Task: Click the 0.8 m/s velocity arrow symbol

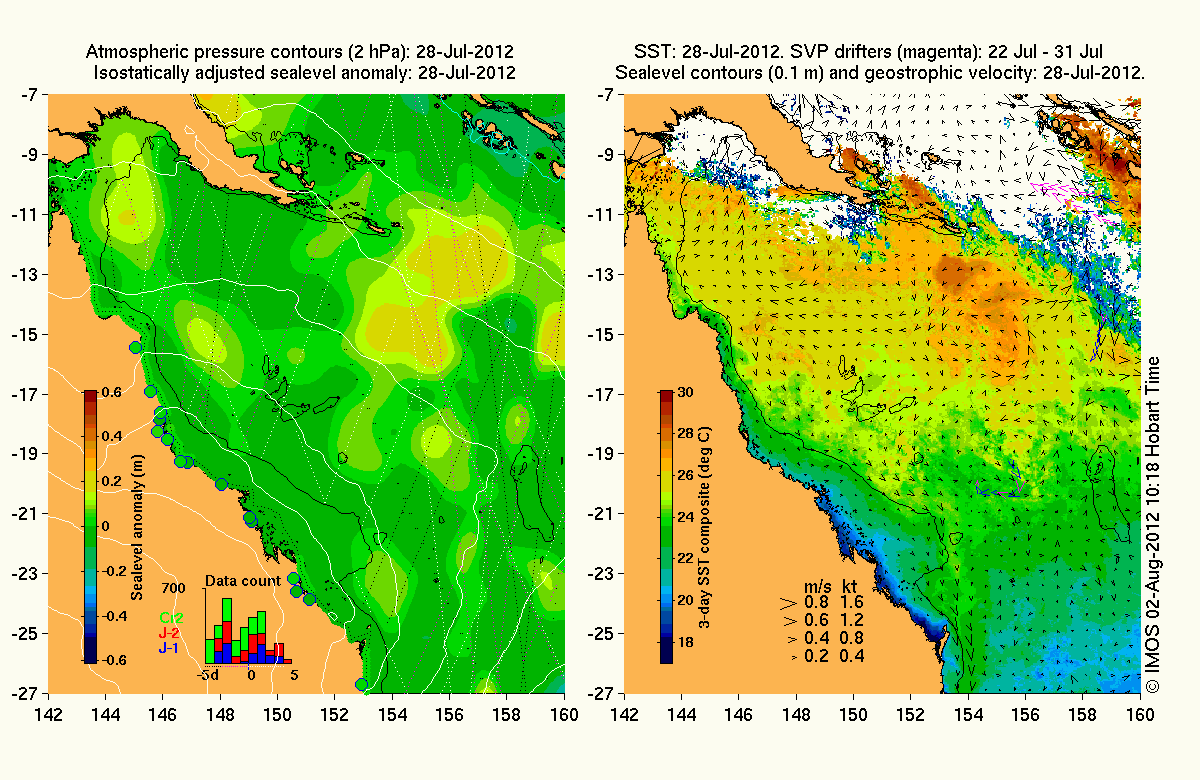Action: coord(788,602)
